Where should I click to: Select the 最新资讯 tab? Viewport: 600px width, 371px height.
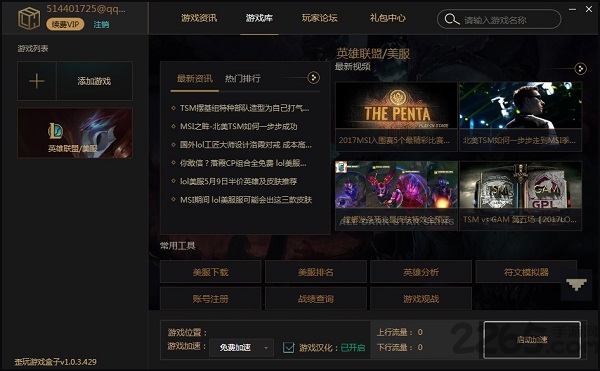[x=194, y=79]
